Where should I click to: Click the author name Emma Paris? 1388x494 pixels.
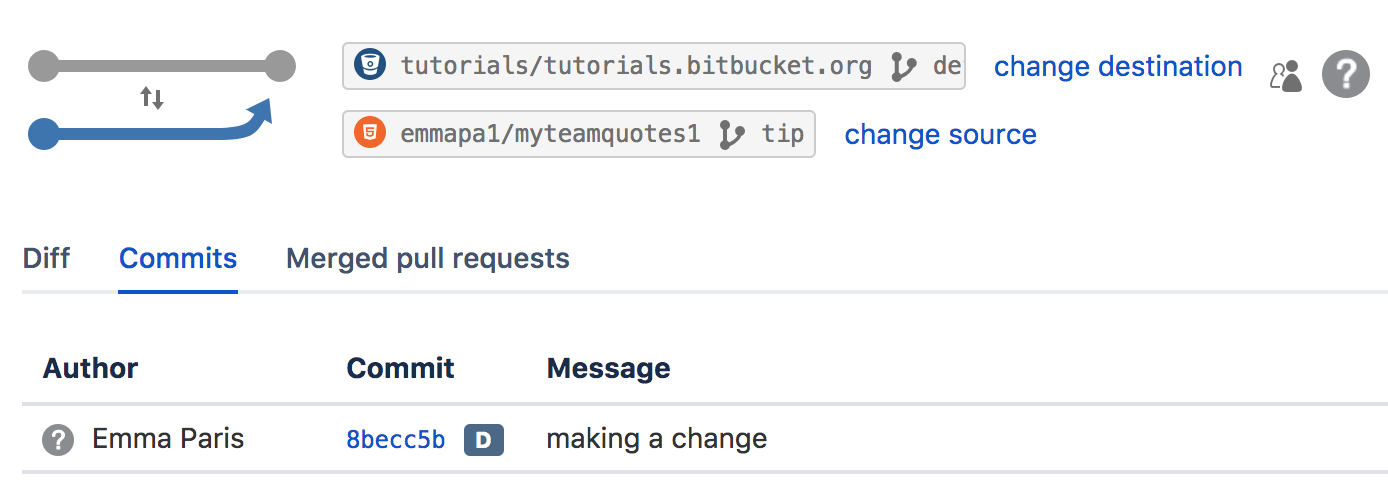168,438
